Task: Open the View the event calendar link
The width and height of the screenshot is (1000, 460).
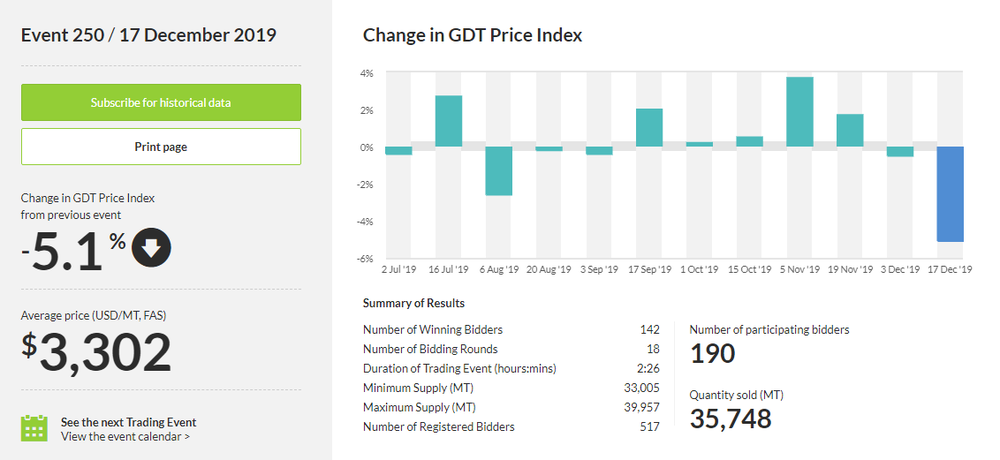Action: [125, 436]
